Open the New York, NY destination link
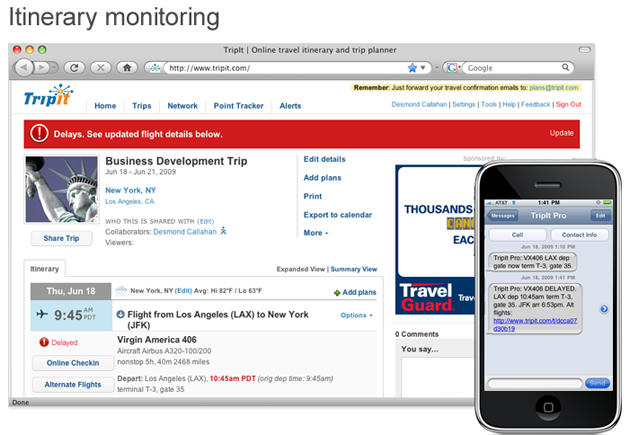The height and width of the screenshot is (435, 630). [131, 190]
